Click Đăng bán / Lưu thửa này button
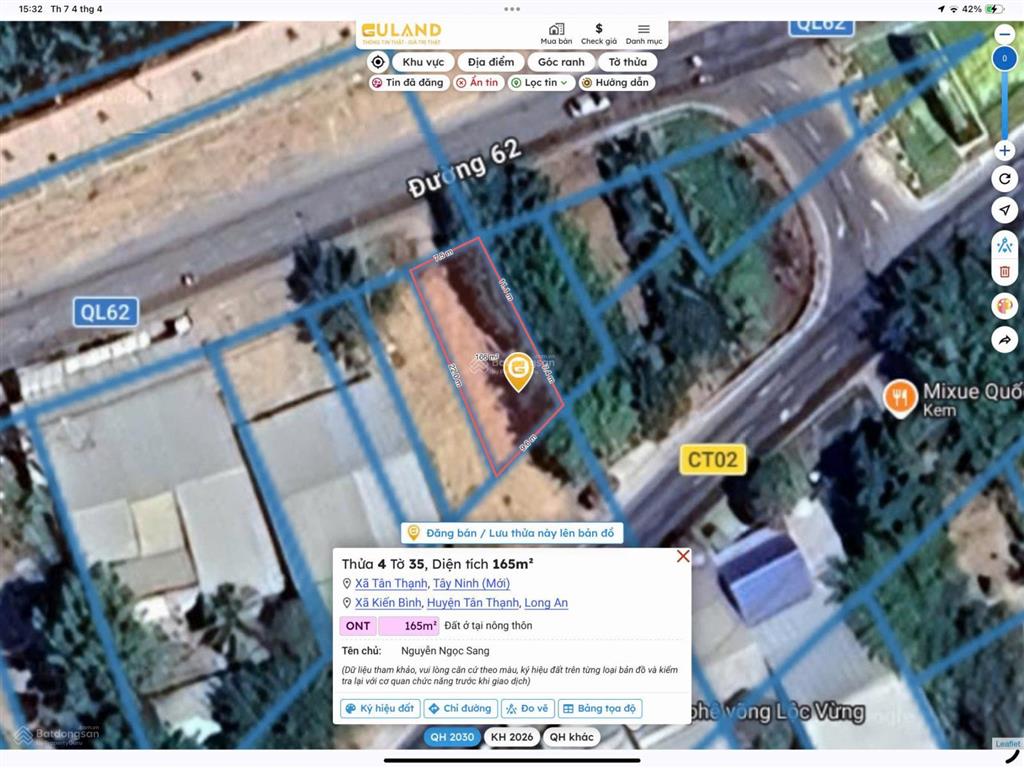Screen dimensions: 1024x768 point(512,533)
